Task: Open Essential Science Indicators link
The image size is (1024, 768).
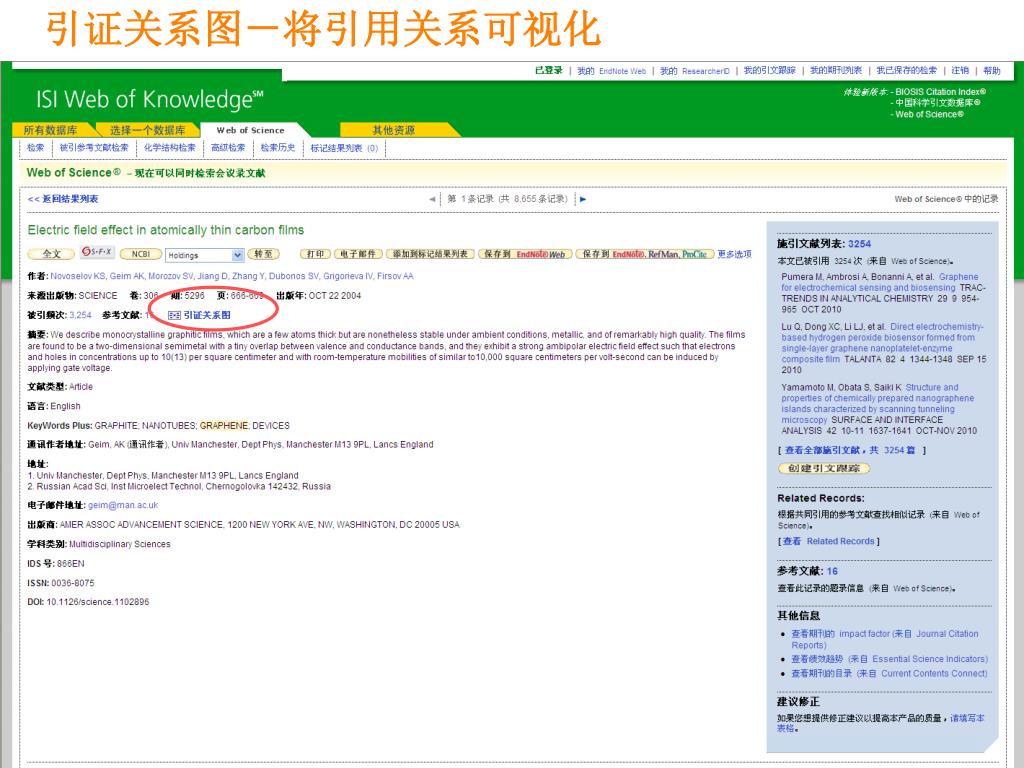Action: (x=889, y=660)
